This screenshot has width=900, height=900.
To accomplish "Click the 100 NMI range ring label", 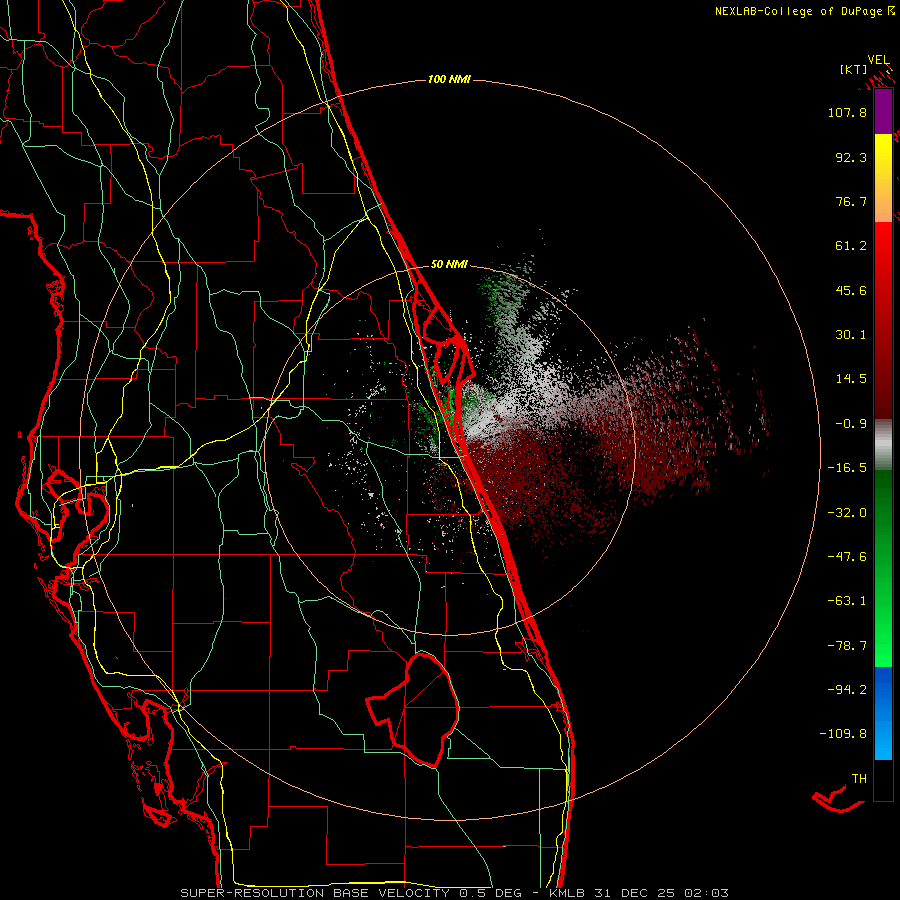I will [449, 79].
